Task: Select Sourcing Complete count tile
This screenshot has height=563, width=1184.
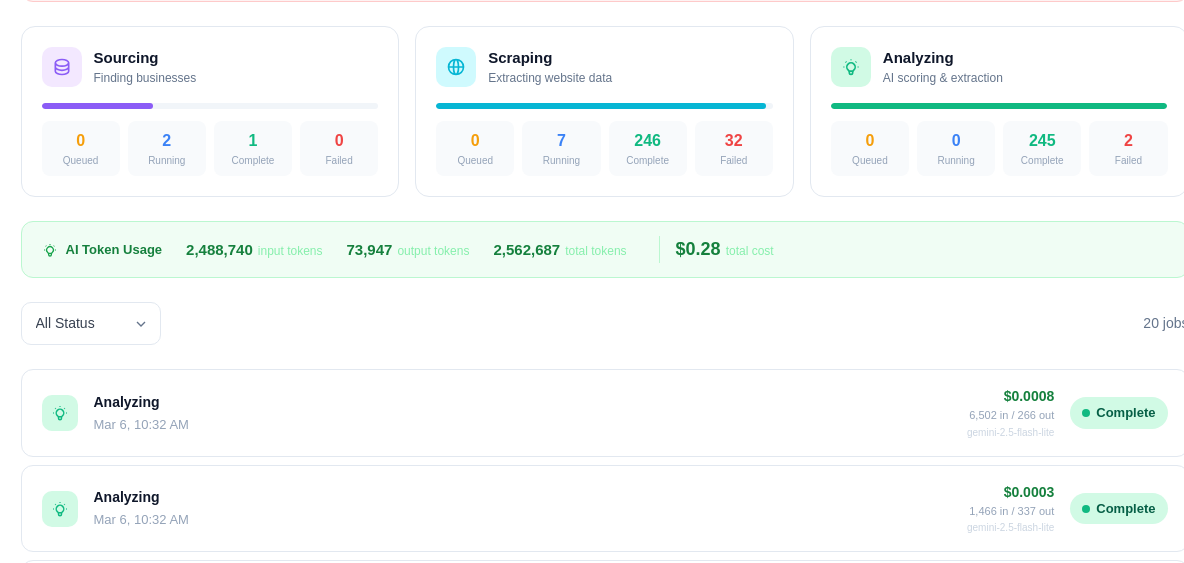Action: (253, 149)
